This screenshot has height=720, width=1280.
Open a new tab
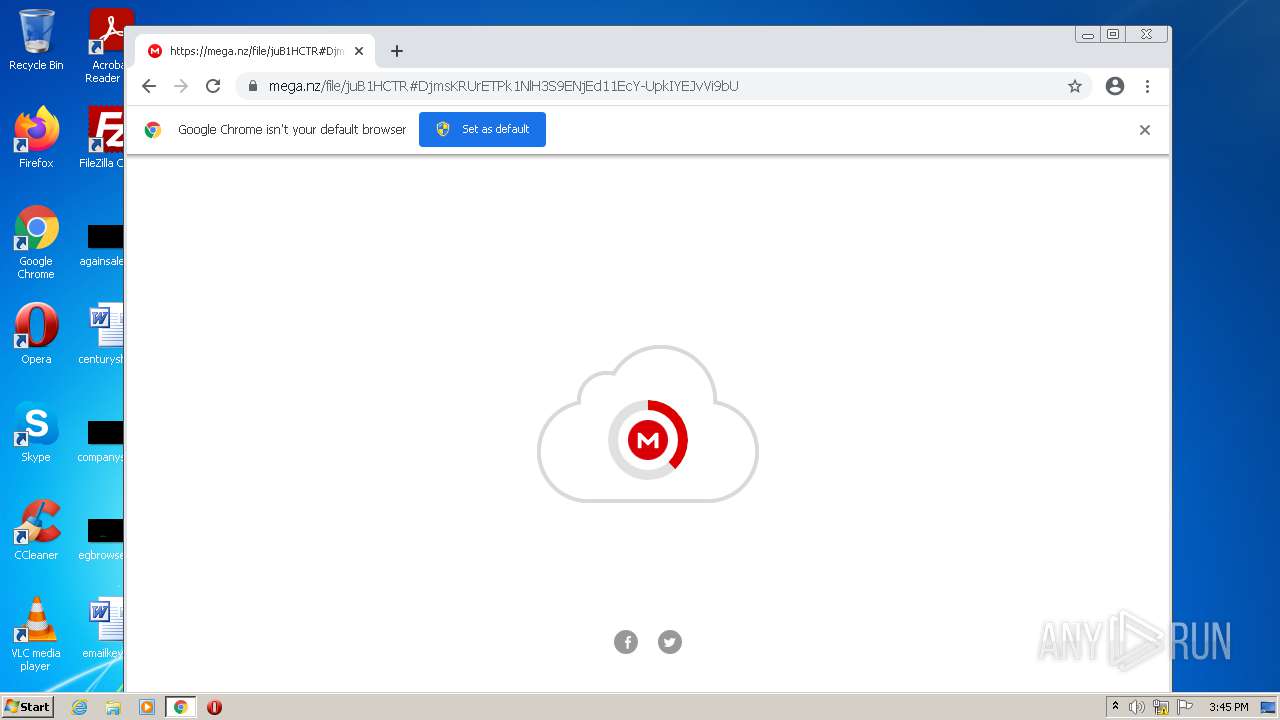click(x=397, y=51)
